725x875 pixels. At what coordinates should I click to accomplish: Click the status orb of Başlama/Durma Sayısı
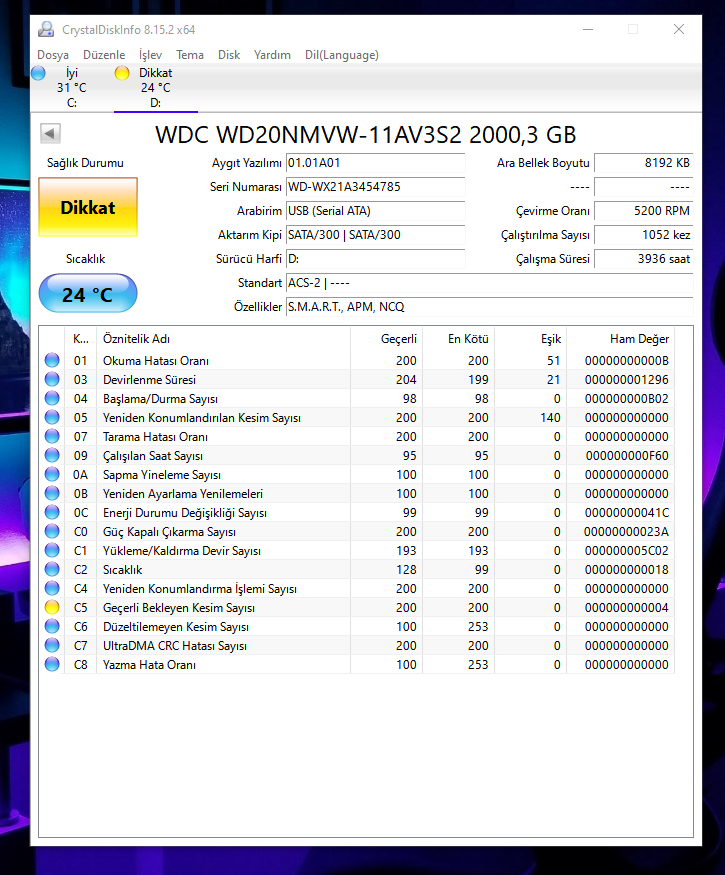click(52, 398)
